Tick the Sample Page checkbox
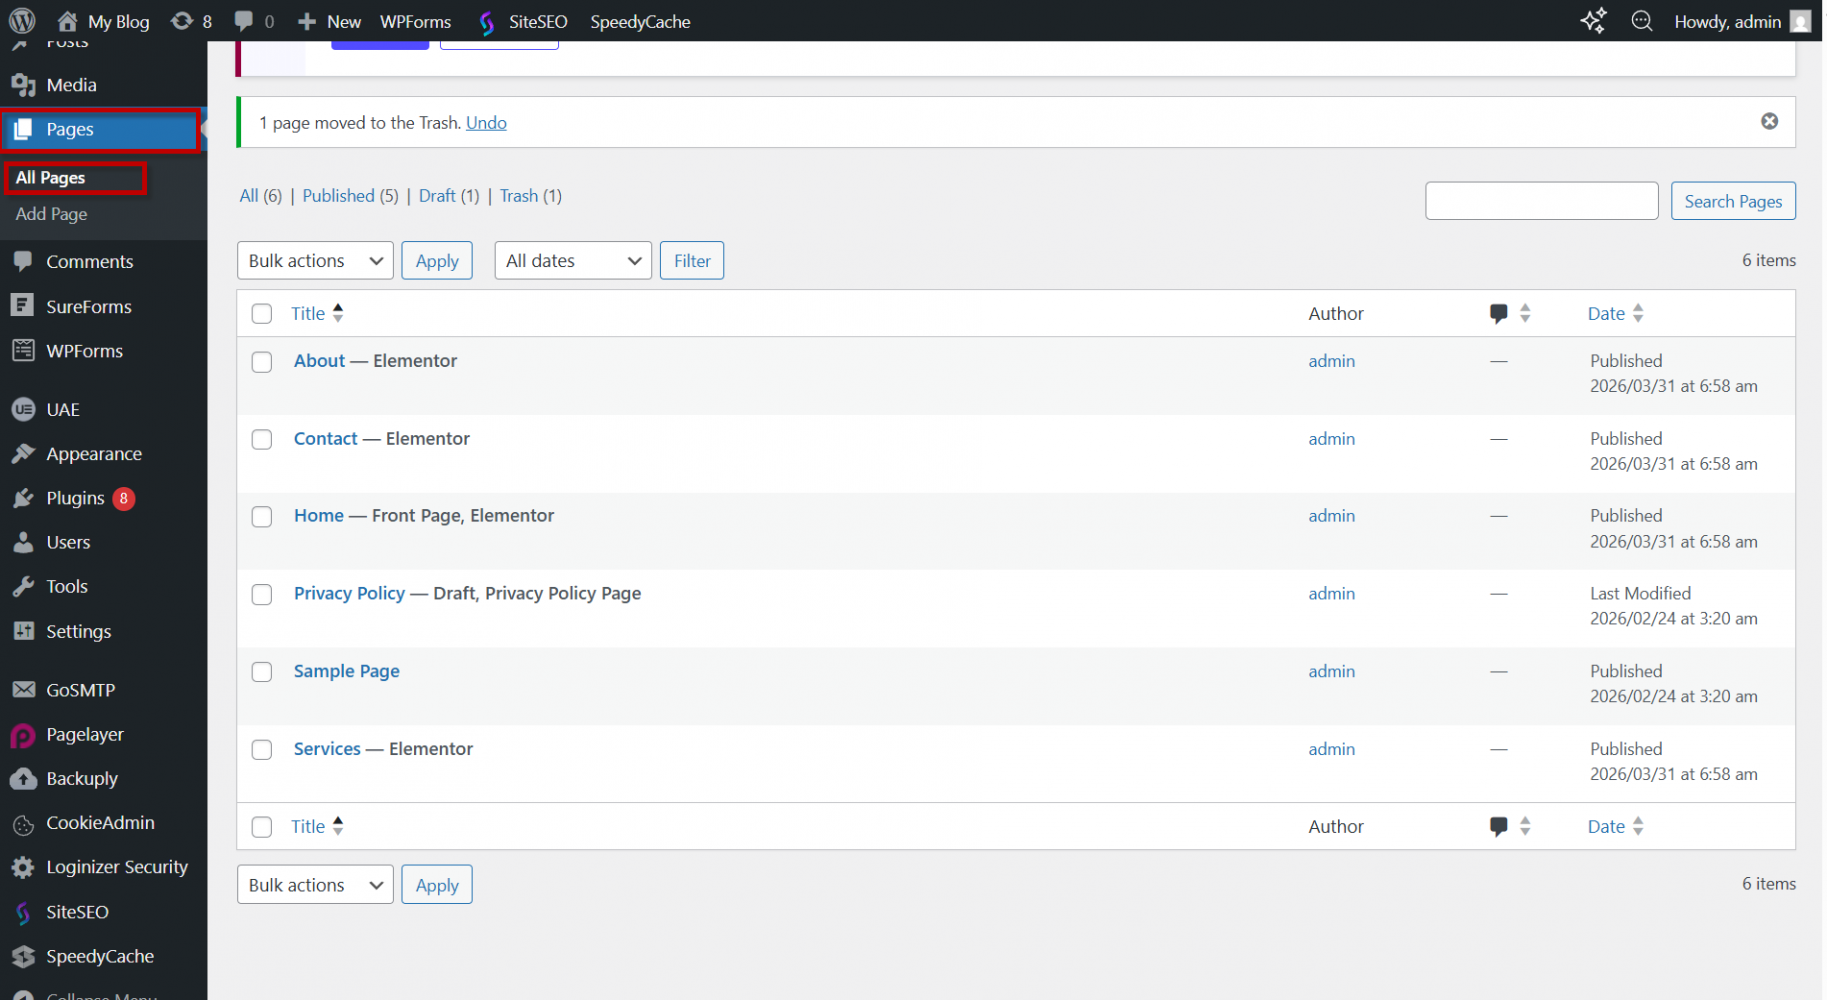The height and width of the screenshot is (1000, 1827). pyautogui.click(x=262, y=672)
